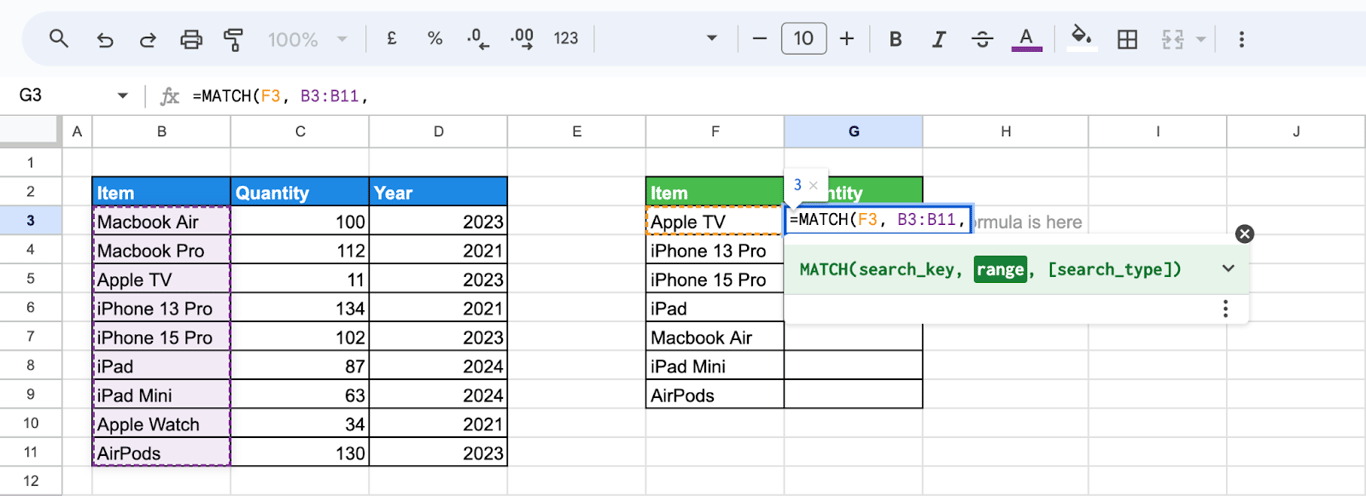Viewport: 1366px width, 496px height.
Task: Click the highlighted range argument in hint
Action: 1000,269
